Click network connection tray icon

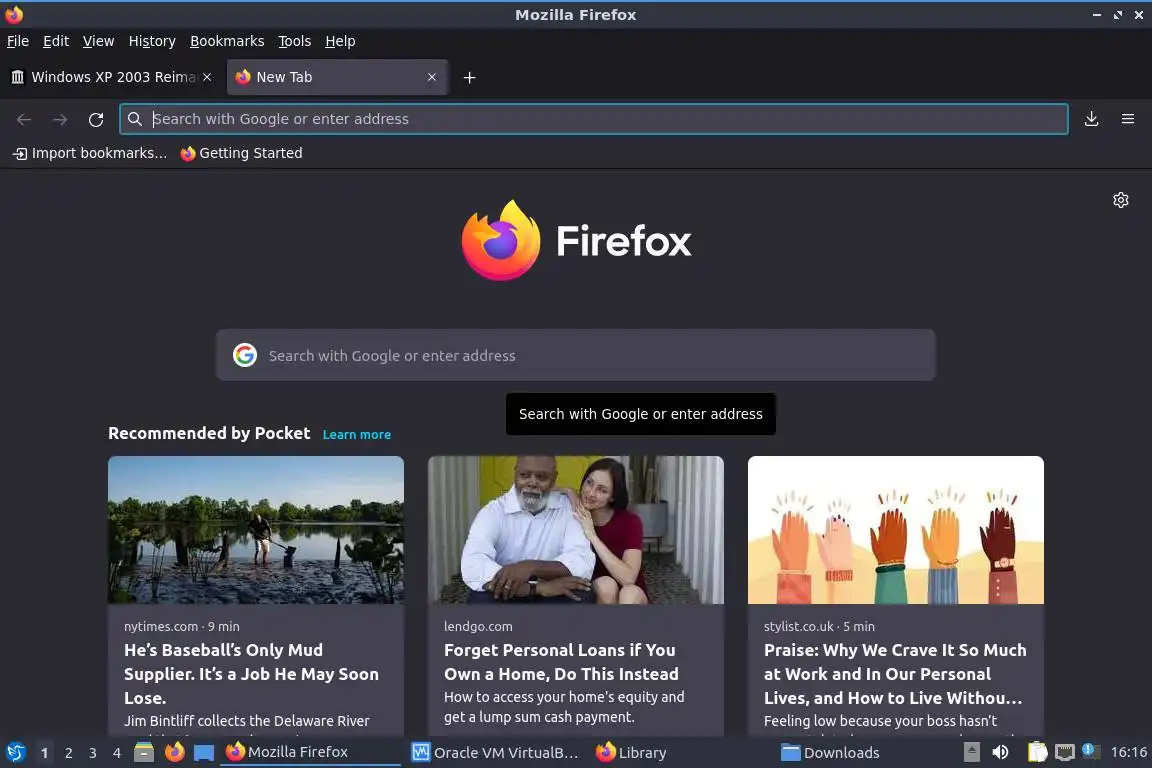(x=1065, y=753)
